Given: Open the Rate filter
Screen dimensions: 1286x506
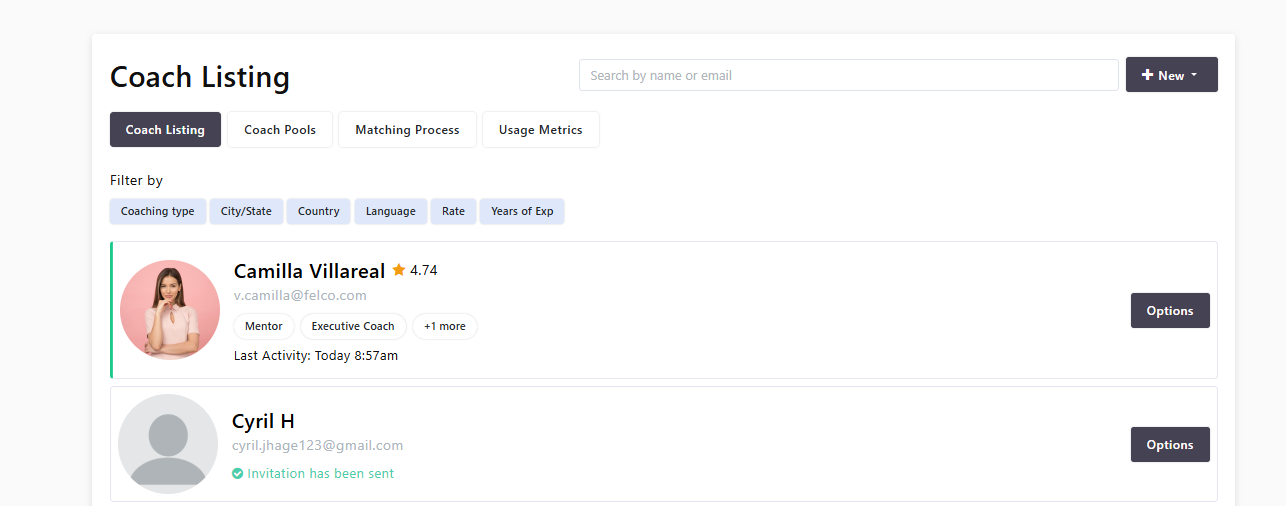Looking at the screenshot, I should (x=453, y=212).
